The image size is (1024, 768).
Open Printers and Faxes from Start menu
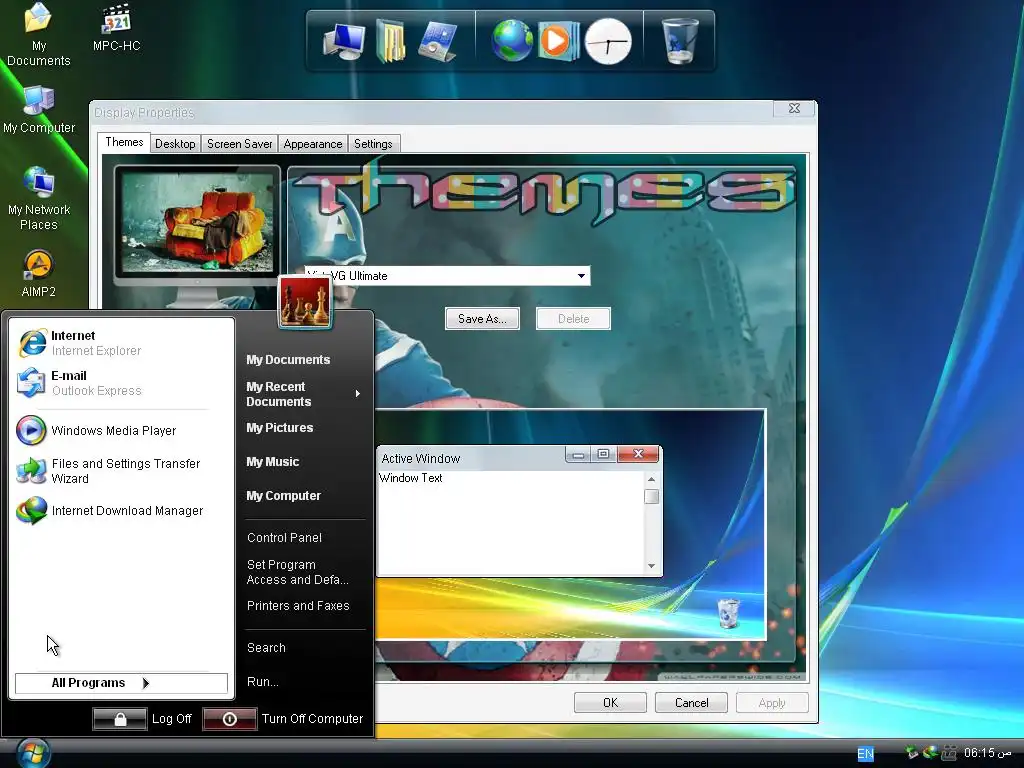click(x=298, y=605)
